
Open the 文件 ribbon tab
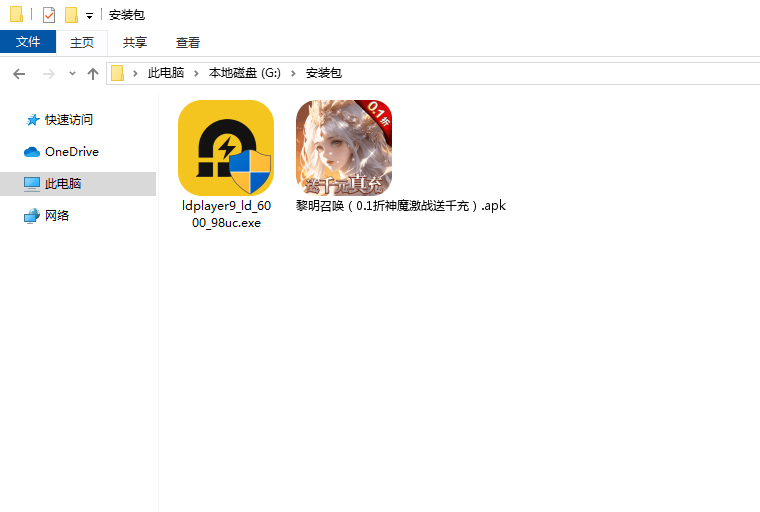(x=28, y=42)
